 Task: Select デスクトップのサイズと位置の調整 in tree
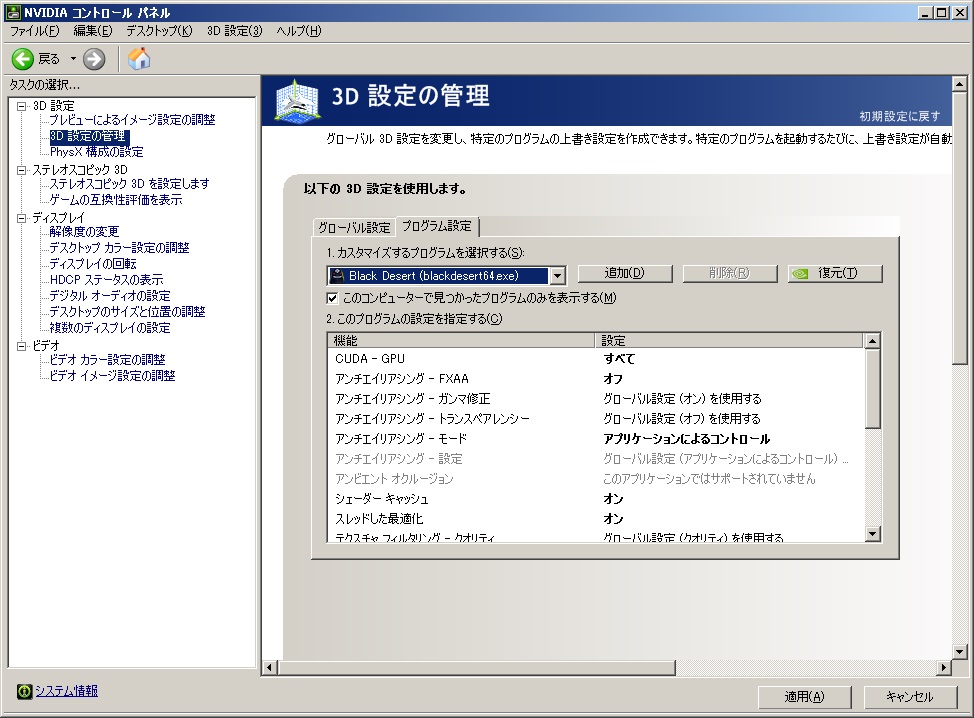[x=127, y=312]
